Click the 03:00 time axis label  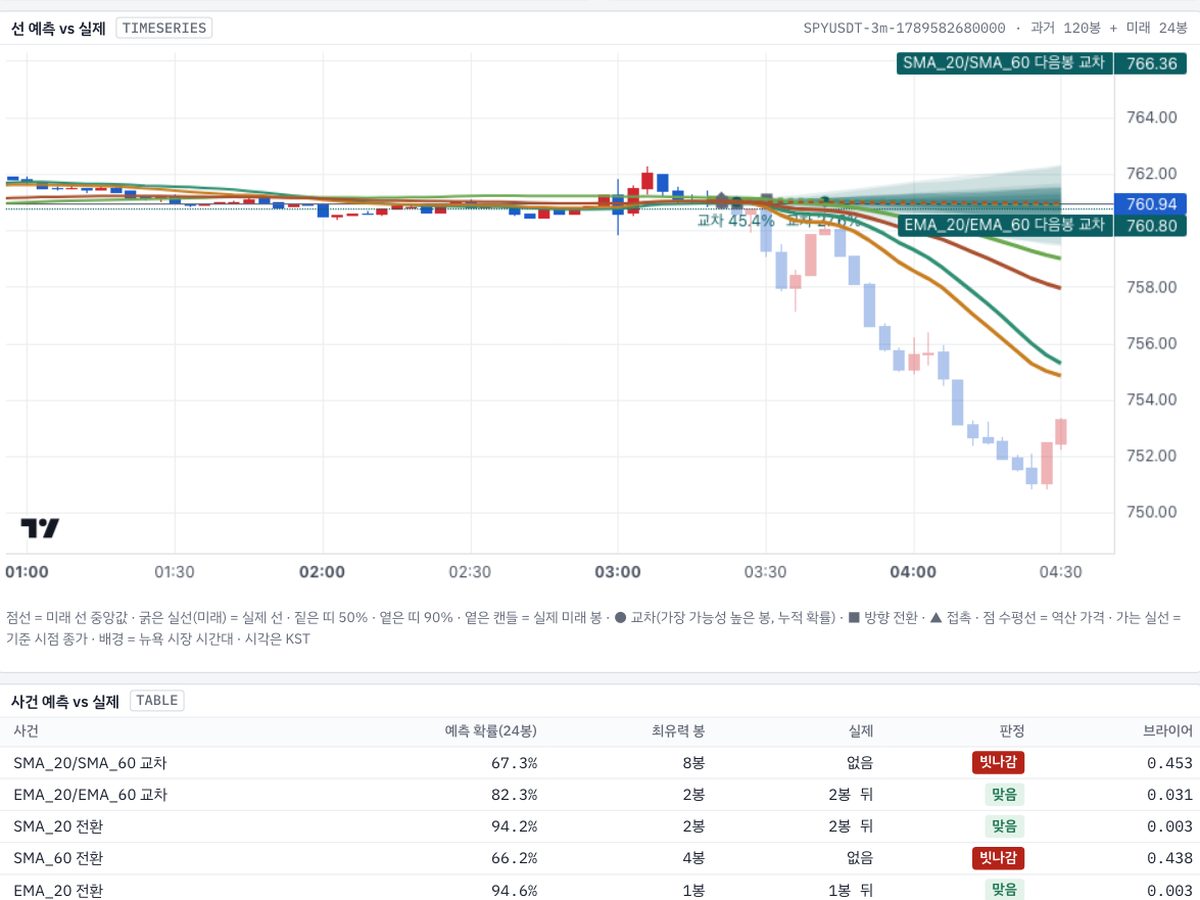(617, 572)
